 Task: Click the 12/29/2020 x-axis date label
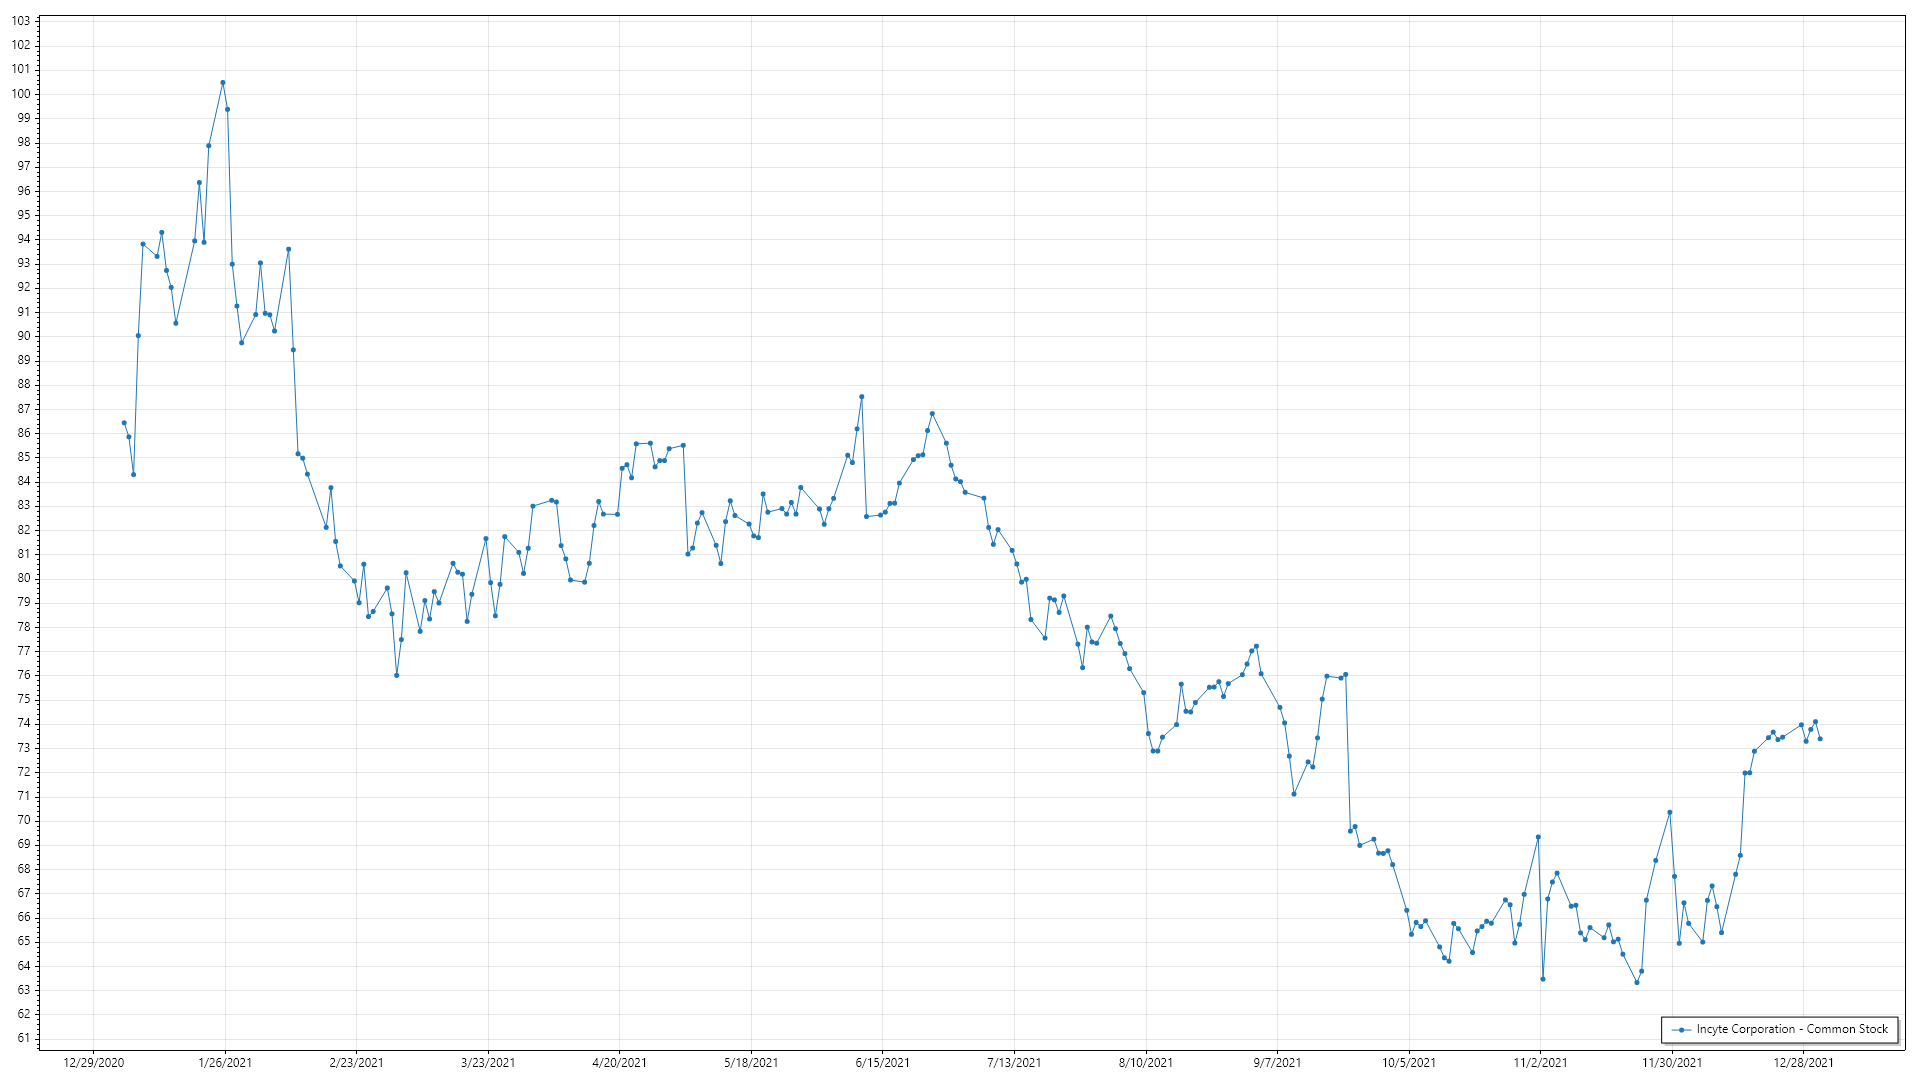click(x=94, y=1062)
